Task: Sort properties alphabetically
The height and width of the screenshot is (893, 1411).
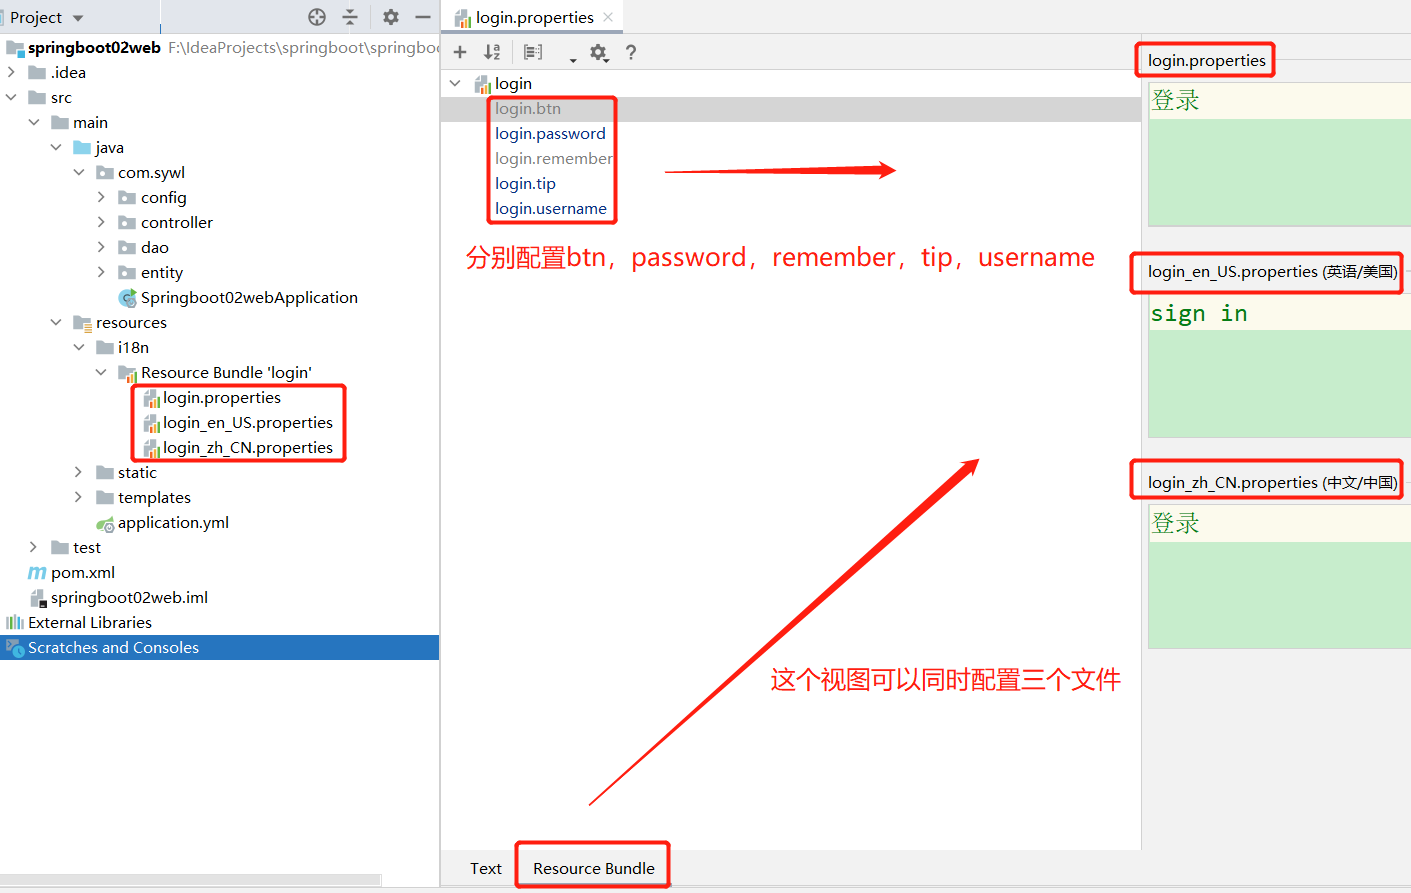Action: [x=492, y=52]
